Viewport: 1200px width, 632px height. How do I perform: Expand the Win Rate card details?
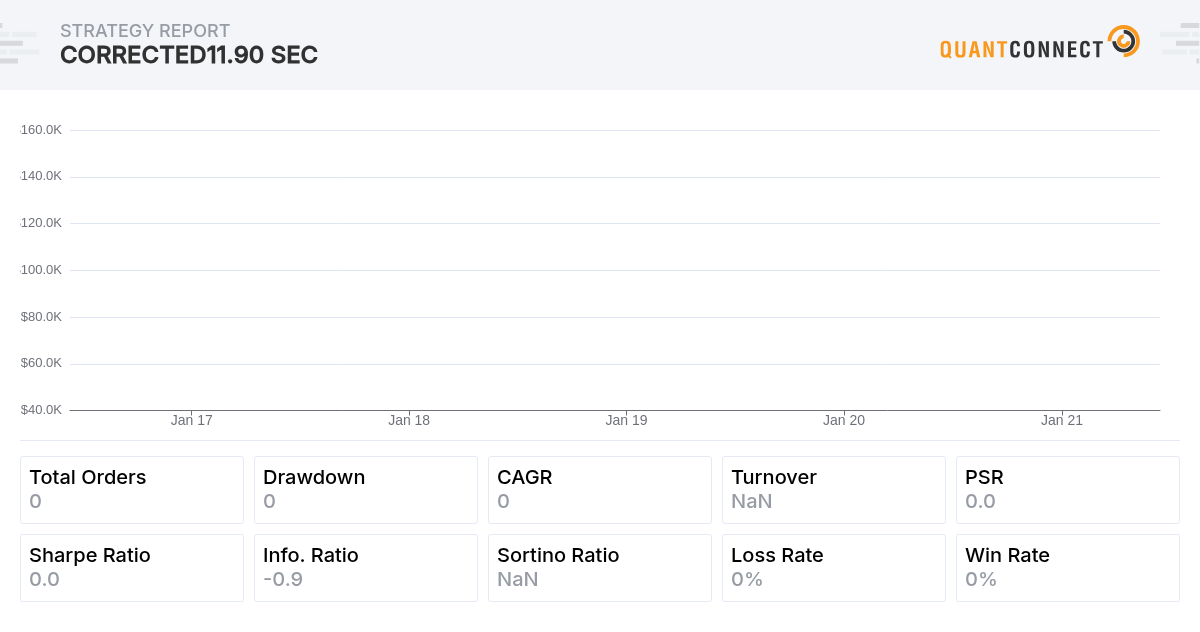tap(1067, 567)
